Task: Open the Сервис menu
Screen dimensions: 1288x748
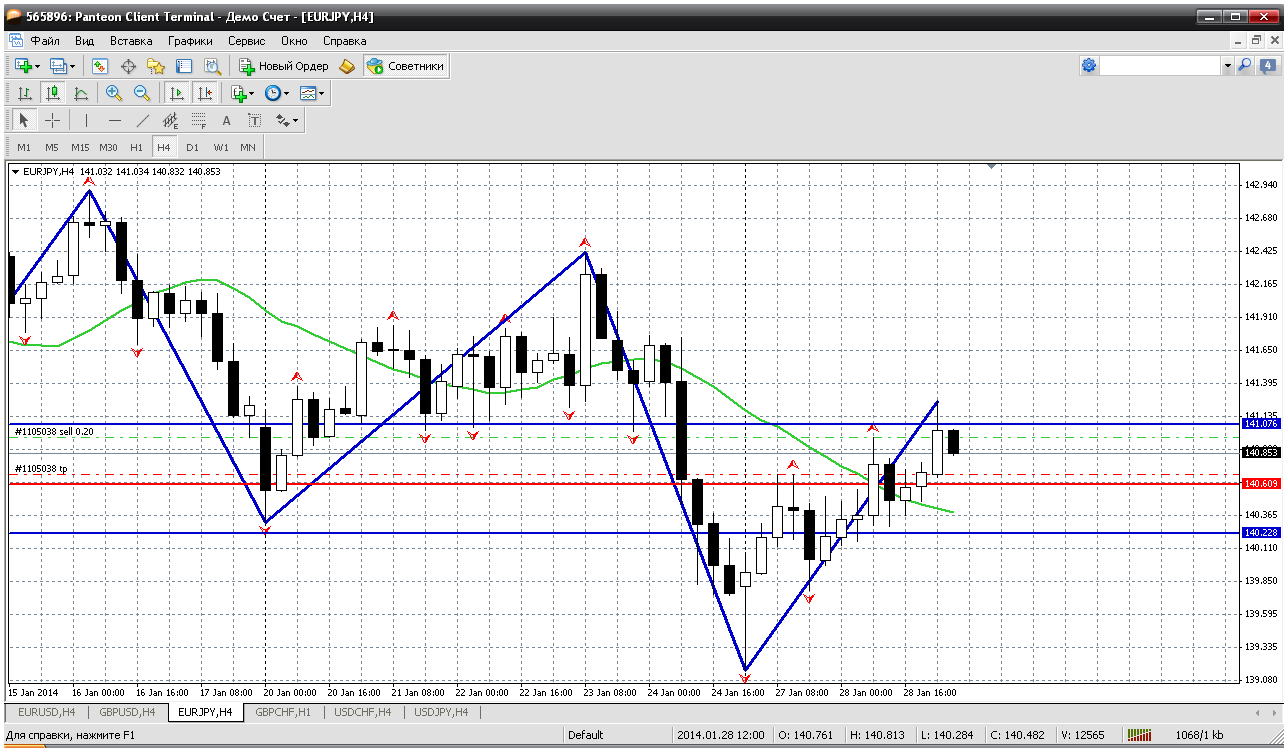Action: [246, 41]
